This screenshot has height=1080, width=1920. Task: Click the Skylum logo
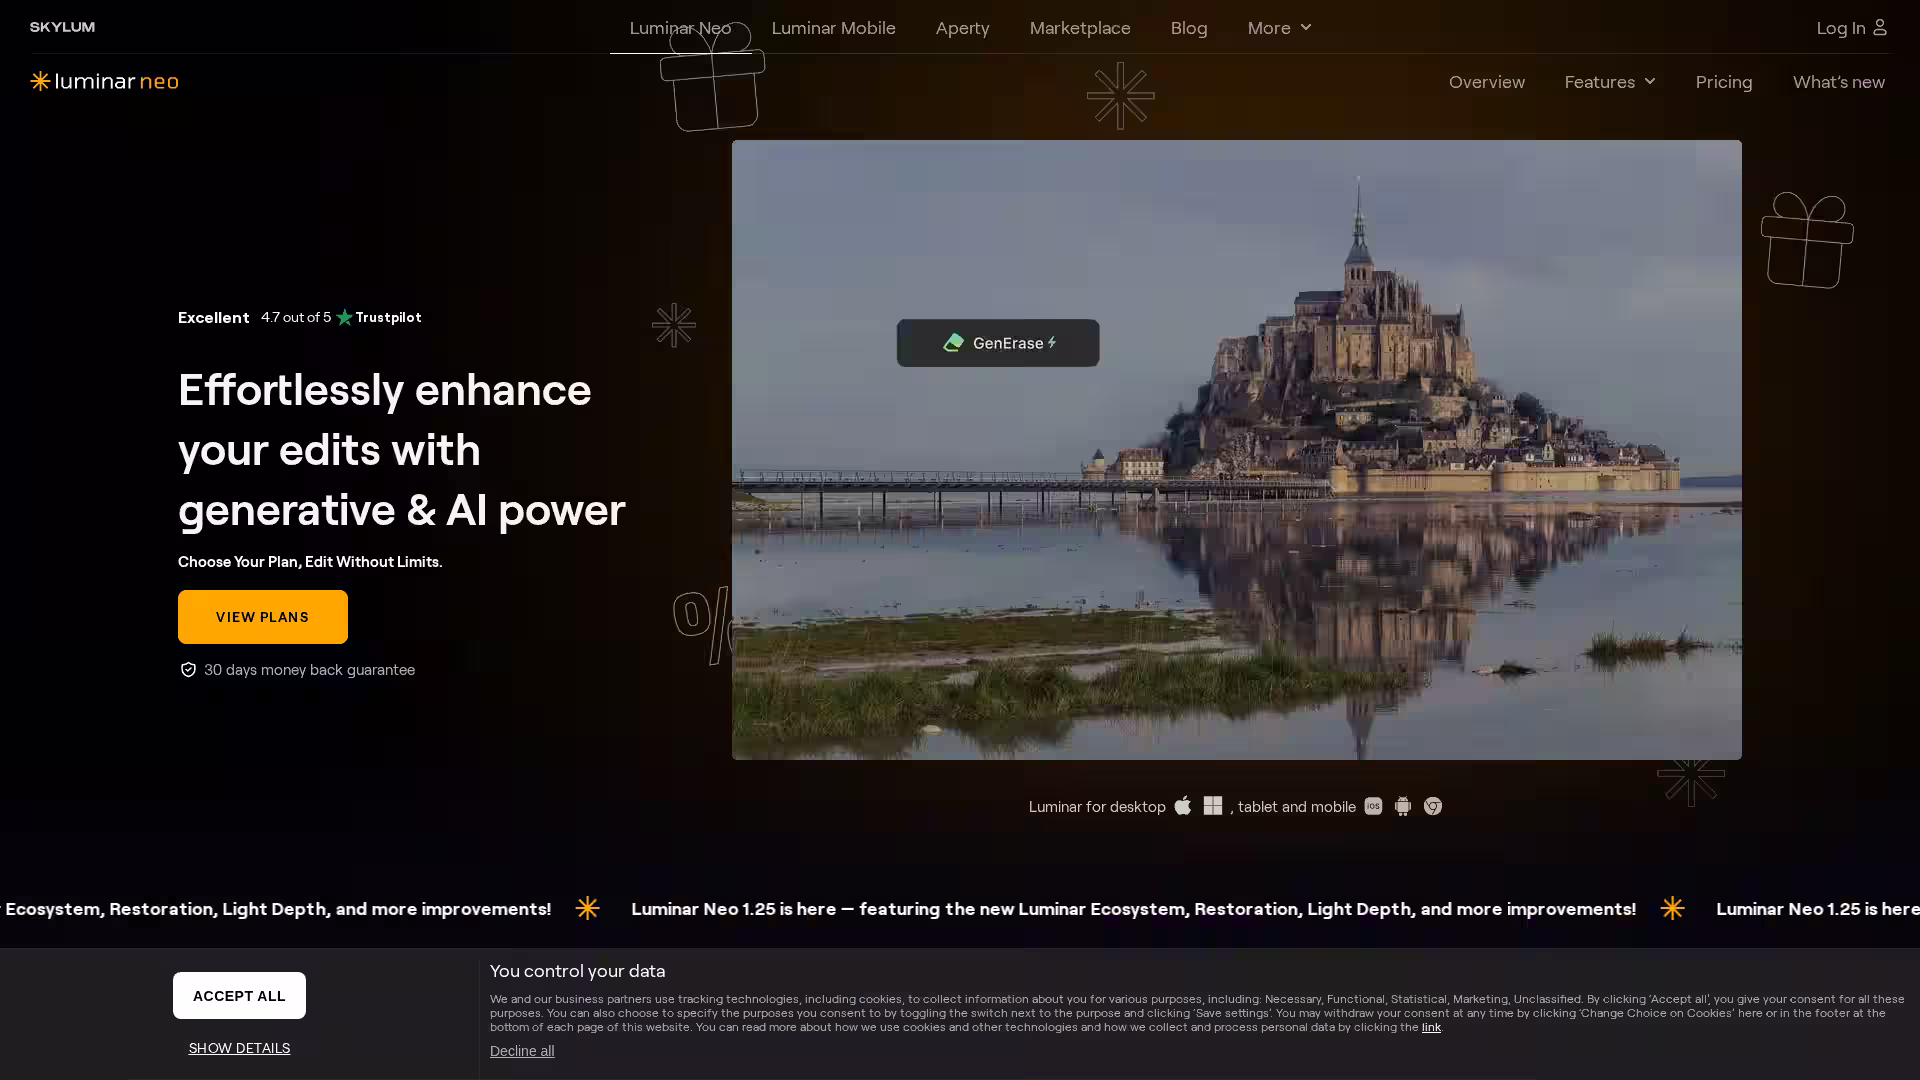pyautogui.click(x=62, y=27)
